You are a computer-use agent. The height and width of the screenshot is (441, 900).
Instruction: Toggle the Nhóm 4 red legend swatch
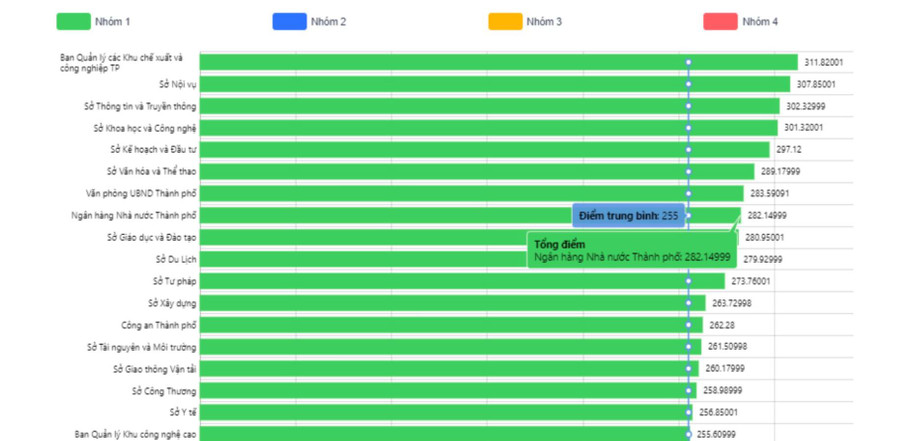coord(720,22)
